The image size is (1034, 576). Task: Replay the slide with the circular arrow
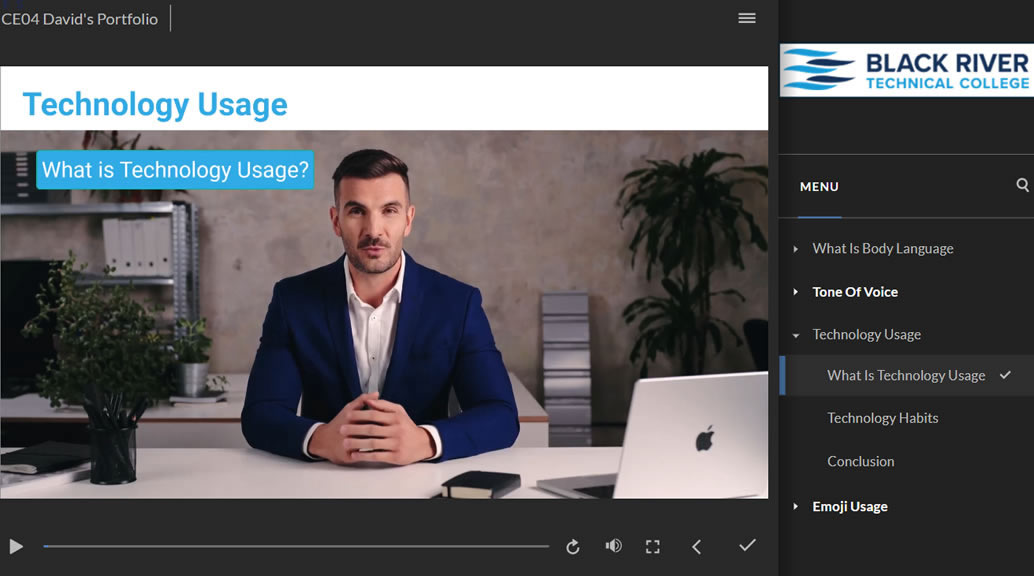click(572, 546)
